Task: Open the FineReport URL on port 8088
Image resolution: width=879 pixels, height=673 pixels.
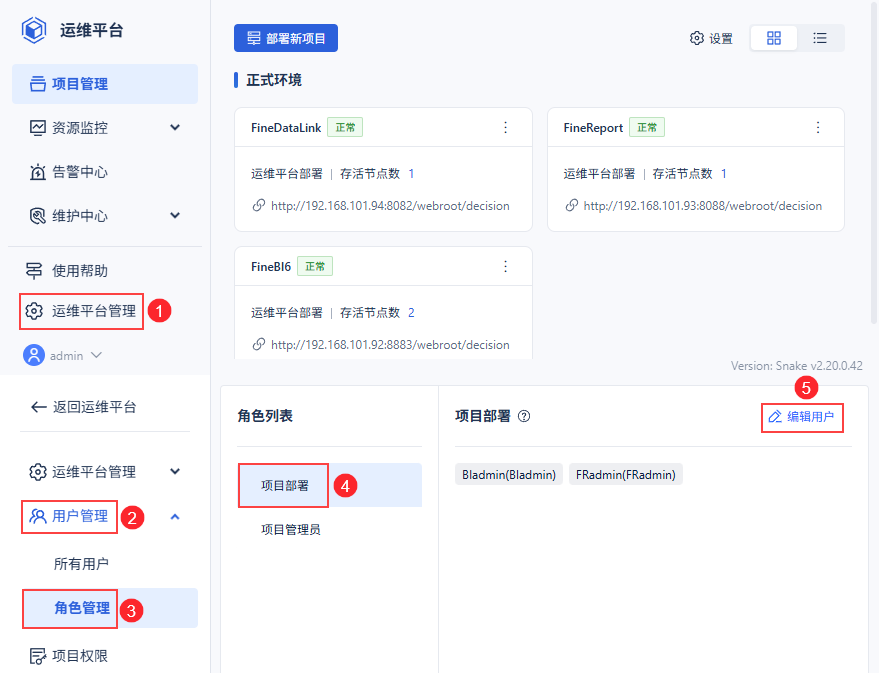Action: pos(702,206)
